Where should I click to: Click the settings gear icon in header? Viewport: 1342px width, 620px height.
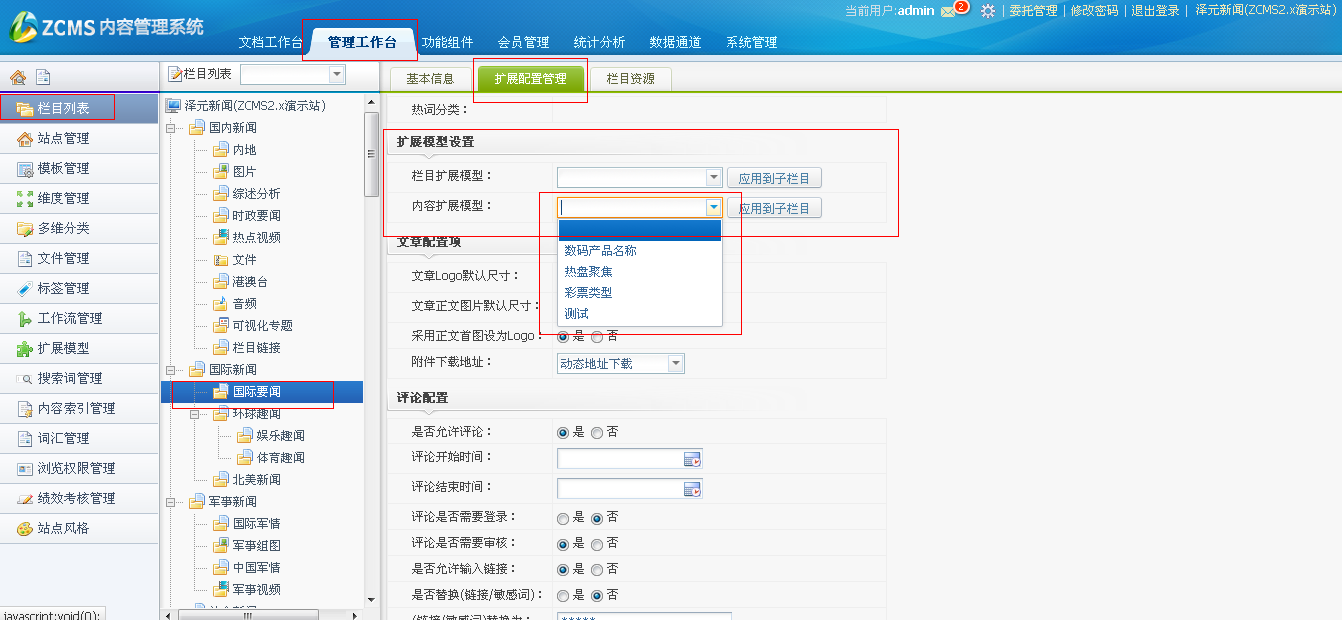(x=988, y=11)
